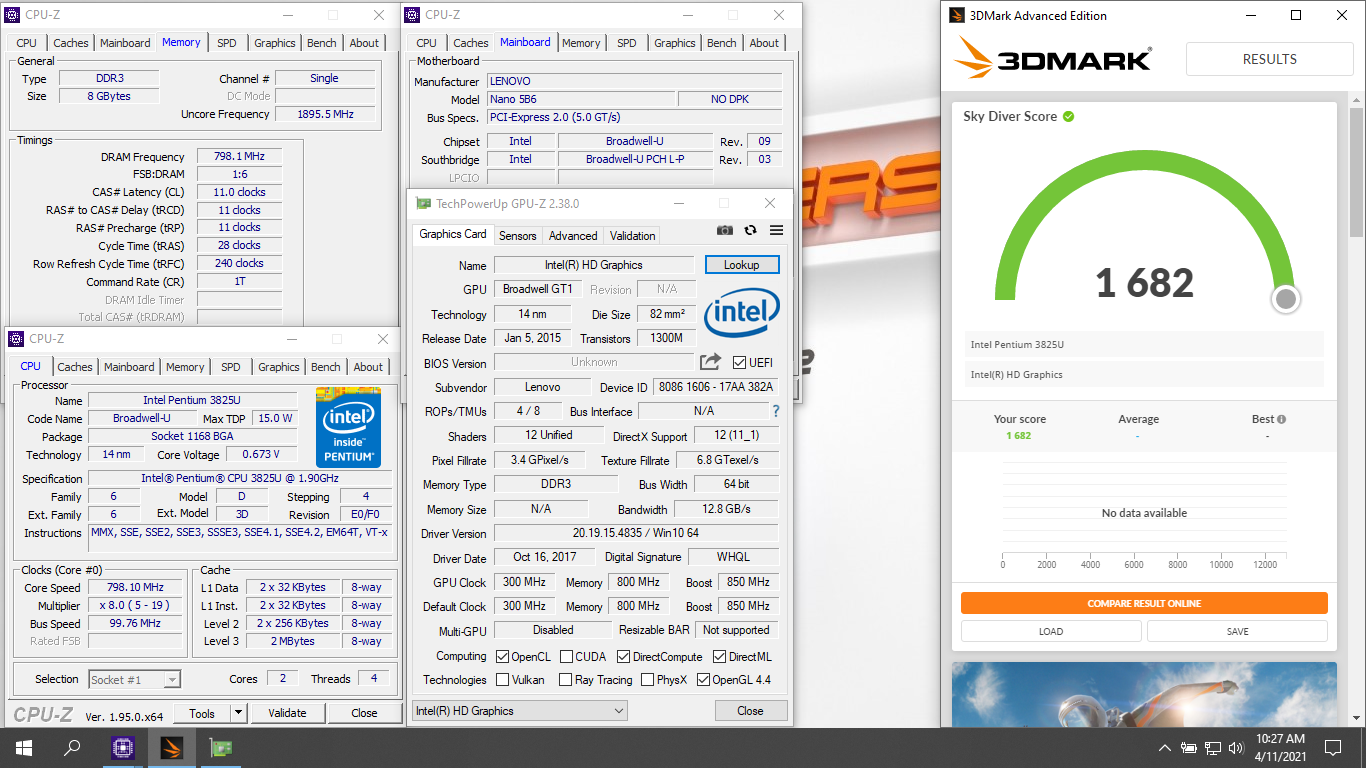
Task: Click Compare Result Online button
Action: pos(1144,603)
